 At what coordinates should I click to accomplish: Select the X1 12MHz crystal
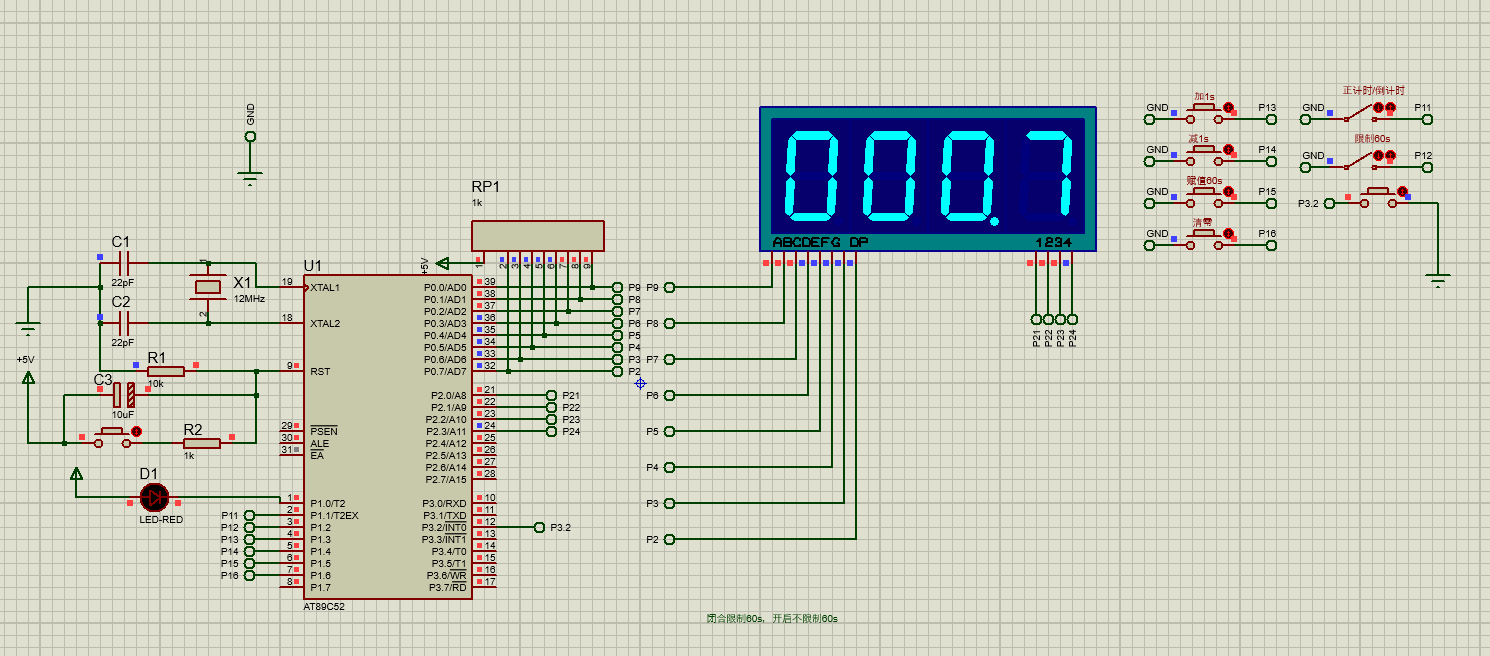point(207,288)
